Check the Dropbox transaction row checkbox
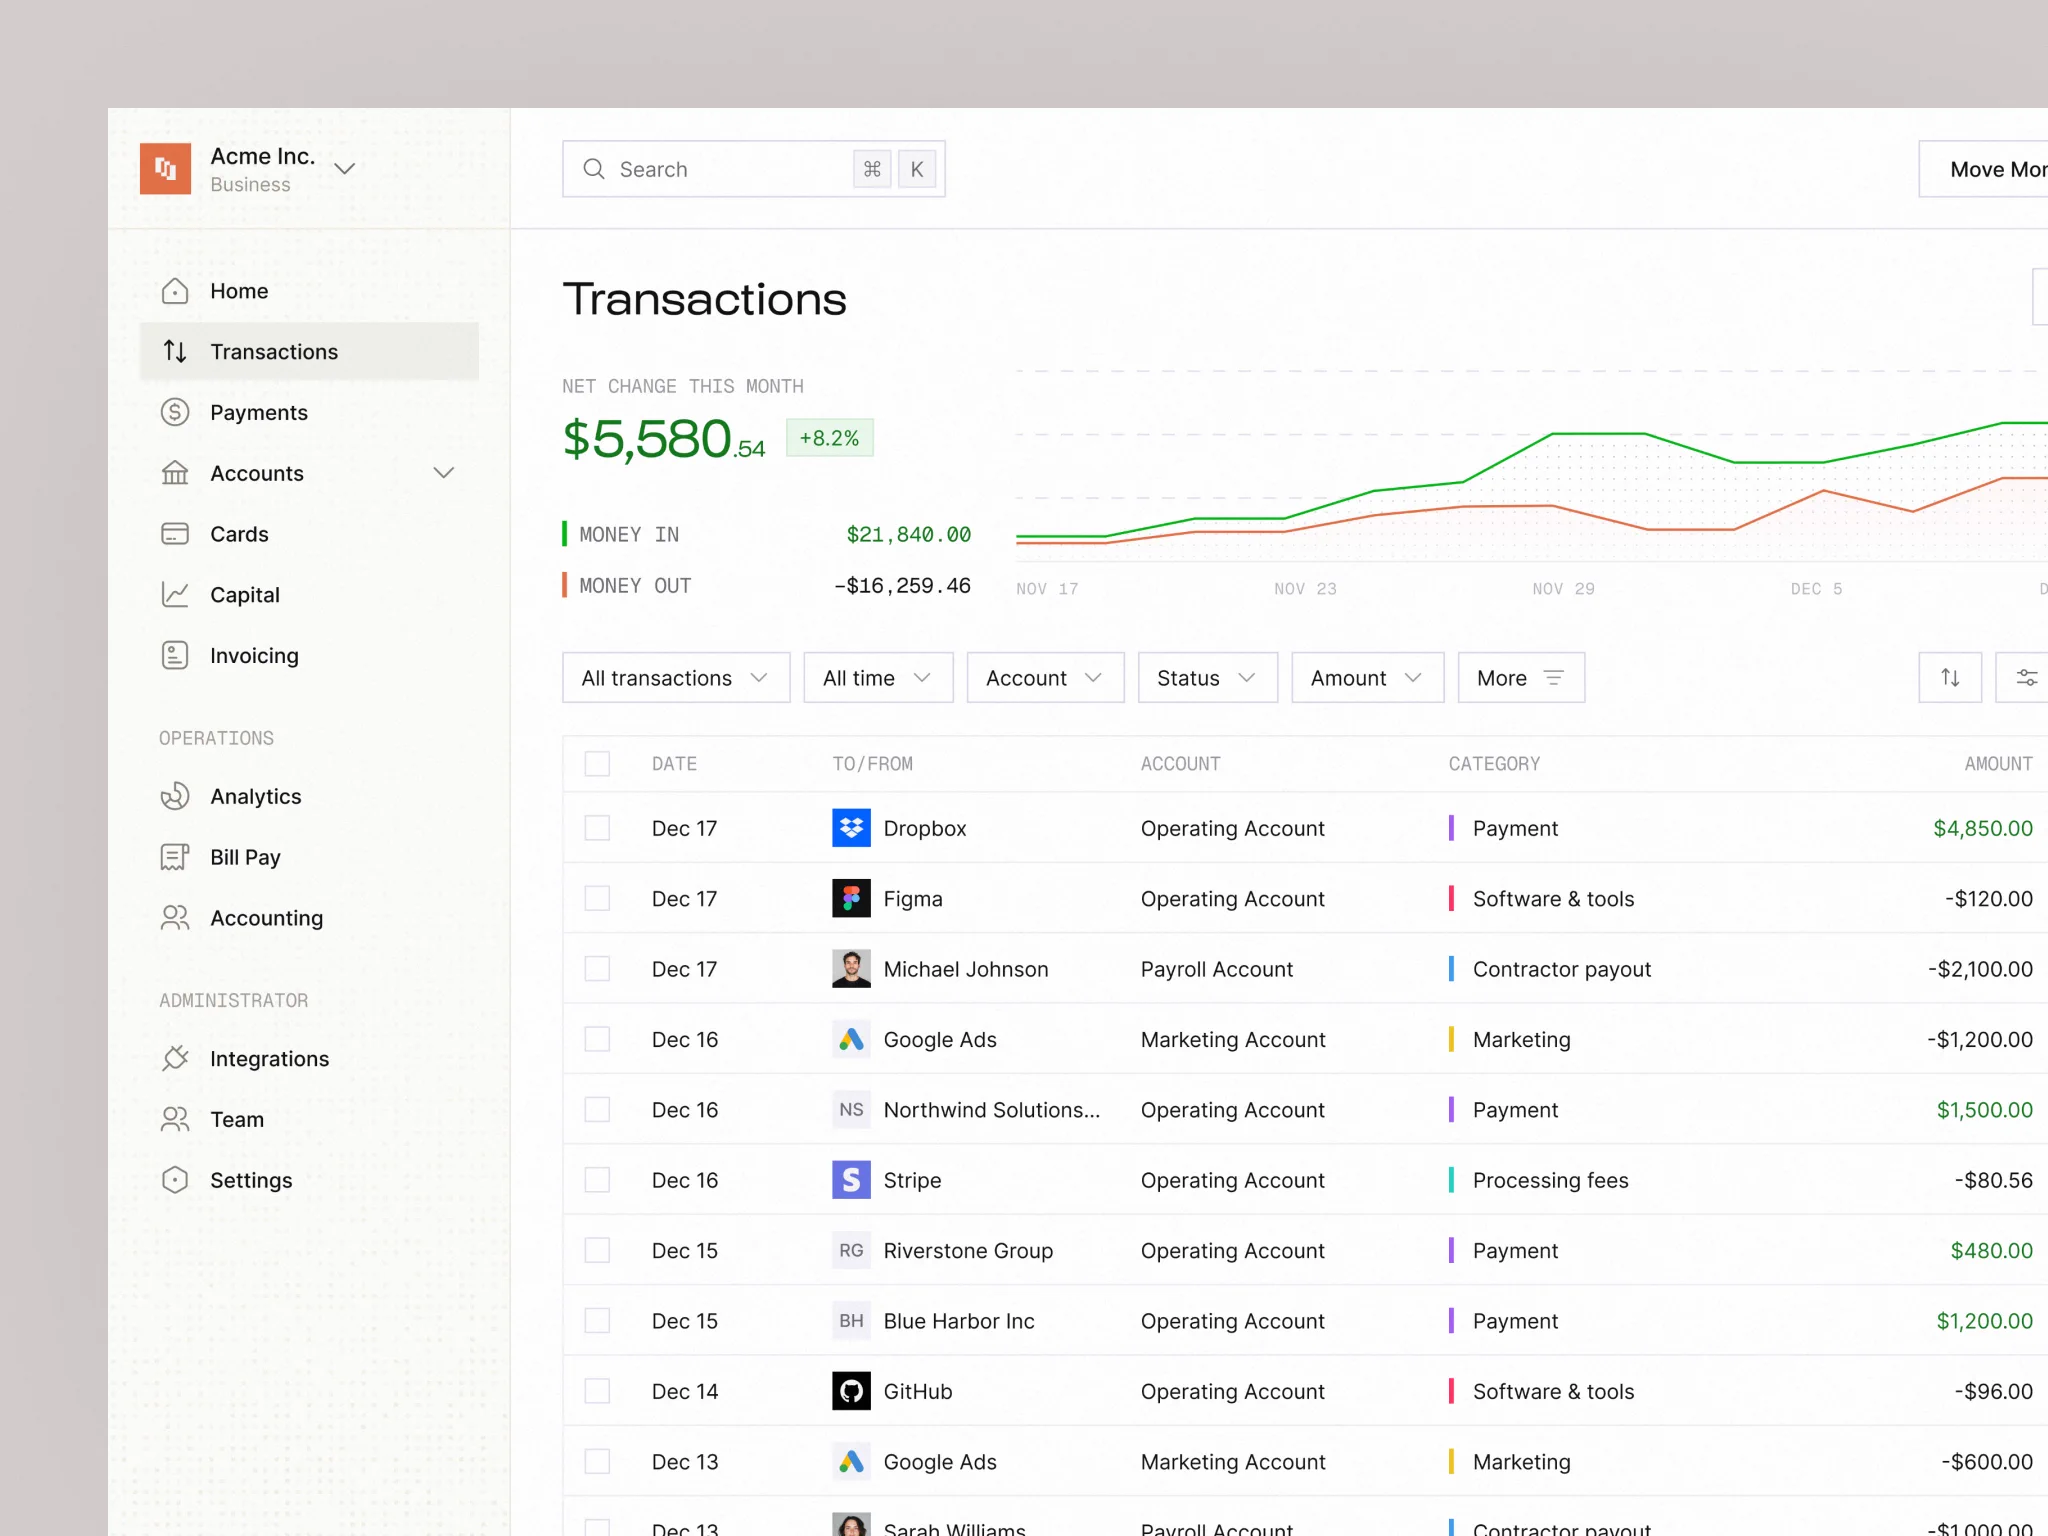The height and width of the screenshot is (1536, 2048). [597, 828]
